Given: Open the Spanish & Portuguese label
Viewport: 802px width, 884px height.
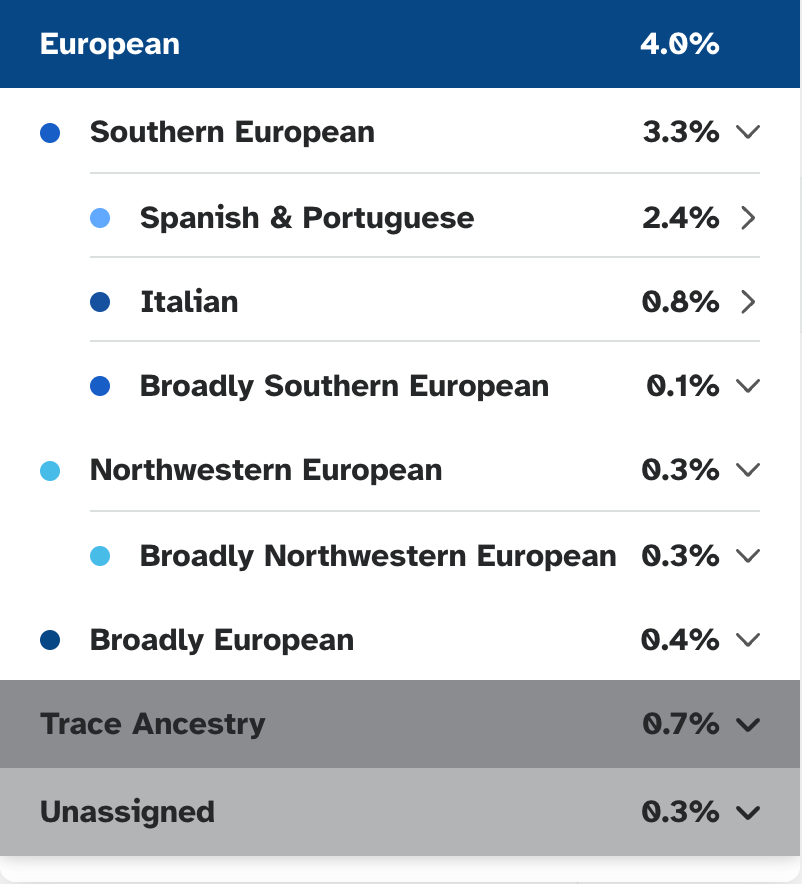Looking at the screenshot, I should [307, 218].
